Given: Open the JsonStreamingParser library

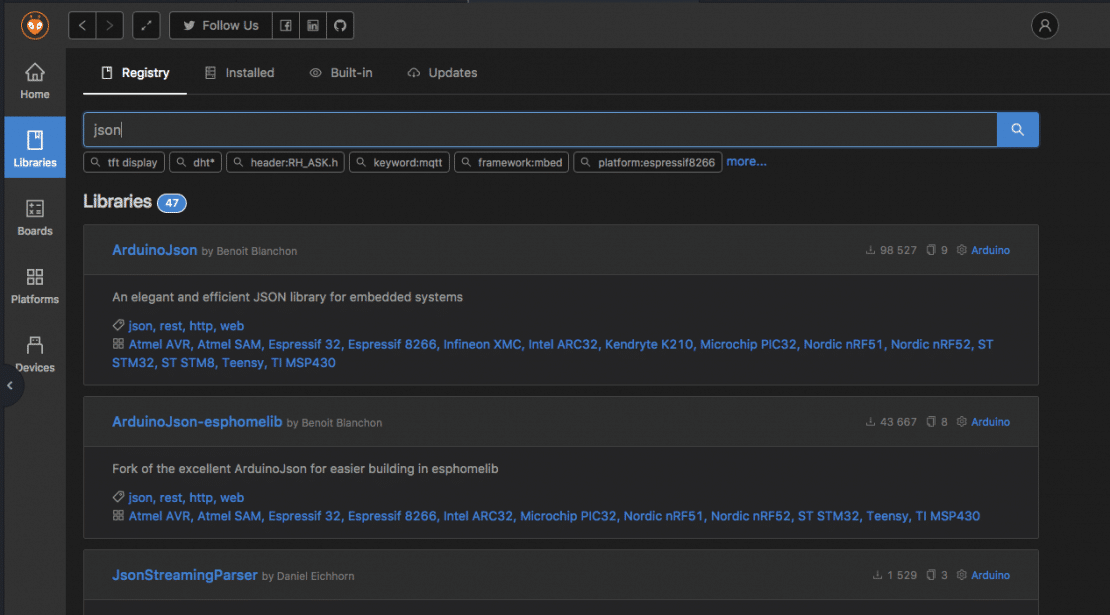Looking at the screenshot, I should click(185, 575).
